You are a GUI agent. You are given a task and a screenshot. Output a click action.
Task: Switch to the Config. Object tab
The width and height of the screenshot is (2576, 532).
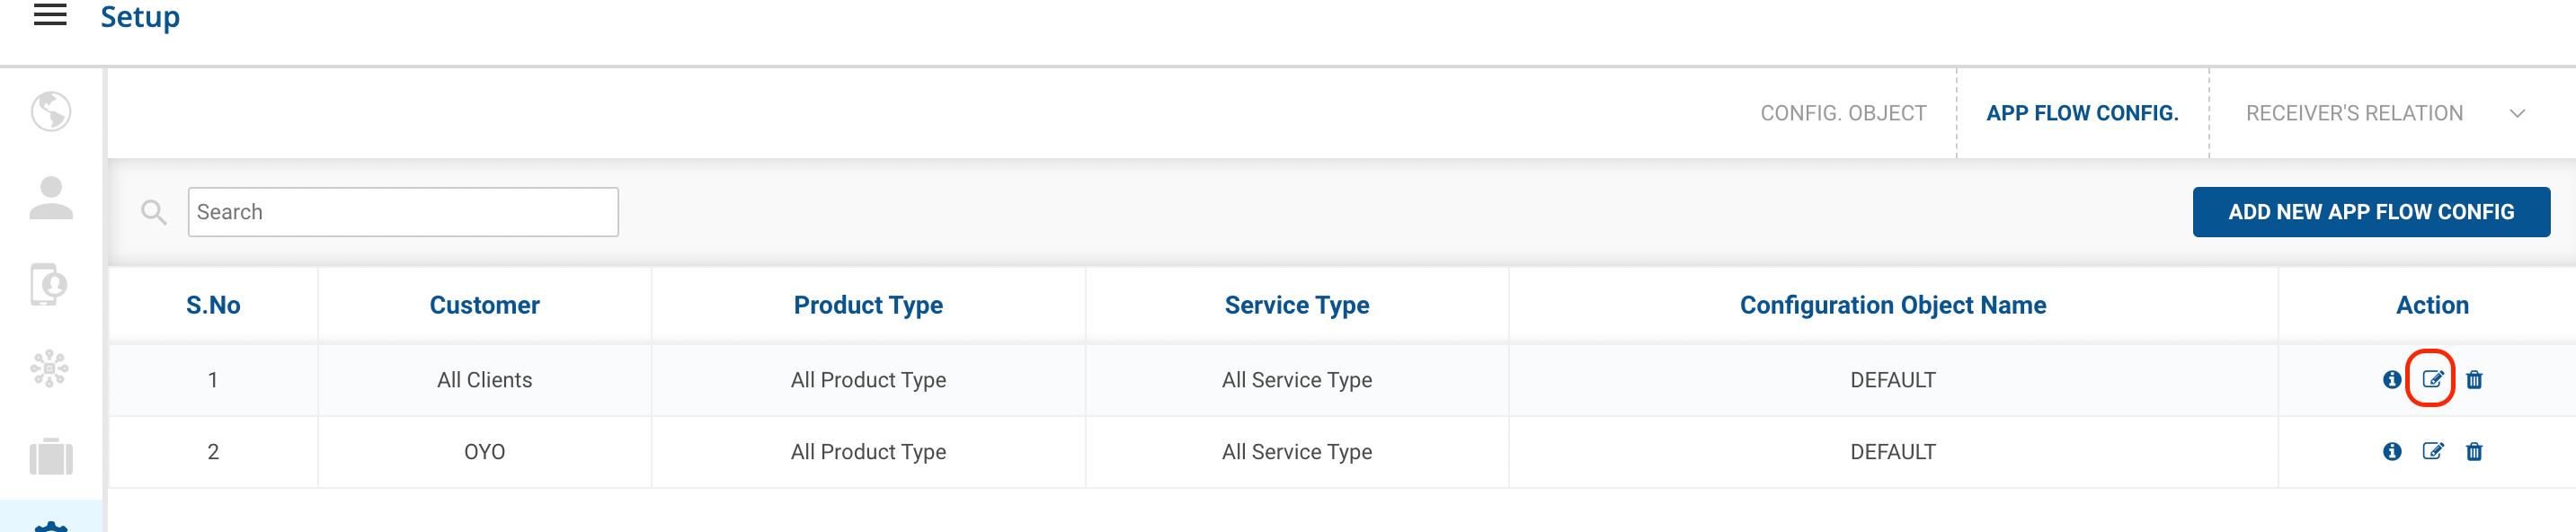pos(1842,114)
